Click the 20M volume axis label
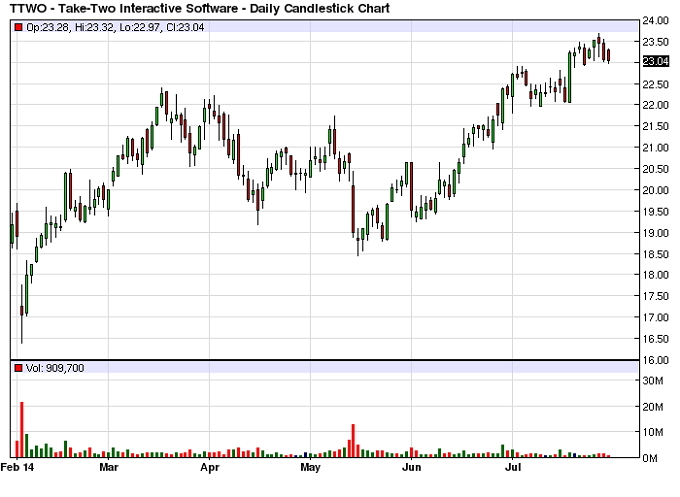680x497 pixels. [x=653, y=407]
